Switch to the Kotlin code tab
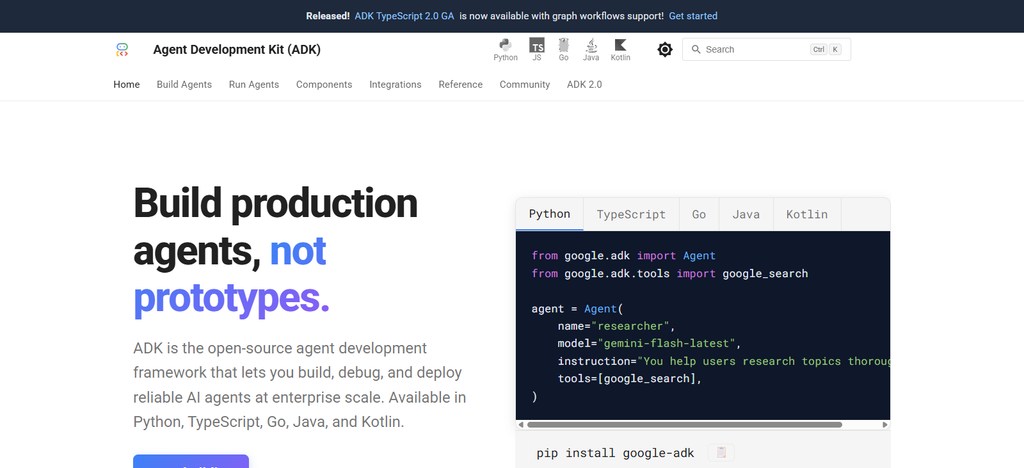The width and height of the screenshot is (1024, 468). click(807, 214)
